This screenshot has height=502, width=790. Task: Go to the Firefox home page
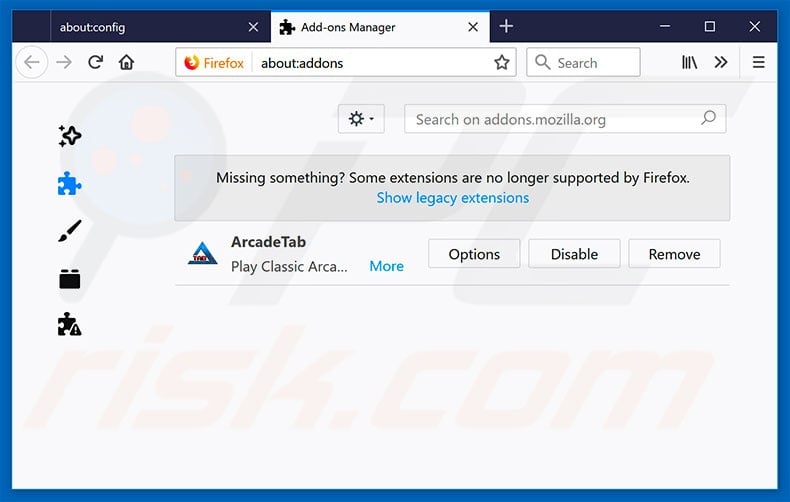[126, 62]
